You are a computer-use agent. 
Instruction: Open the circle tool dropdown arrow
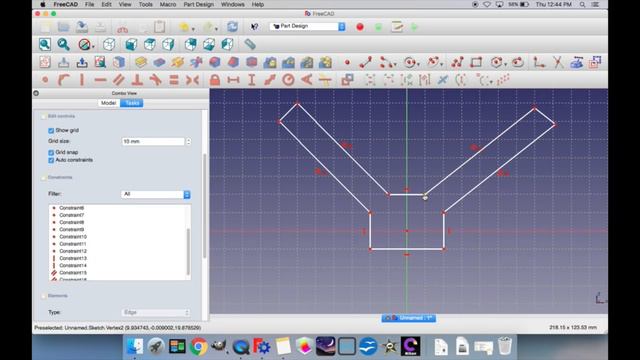(418, 64)
